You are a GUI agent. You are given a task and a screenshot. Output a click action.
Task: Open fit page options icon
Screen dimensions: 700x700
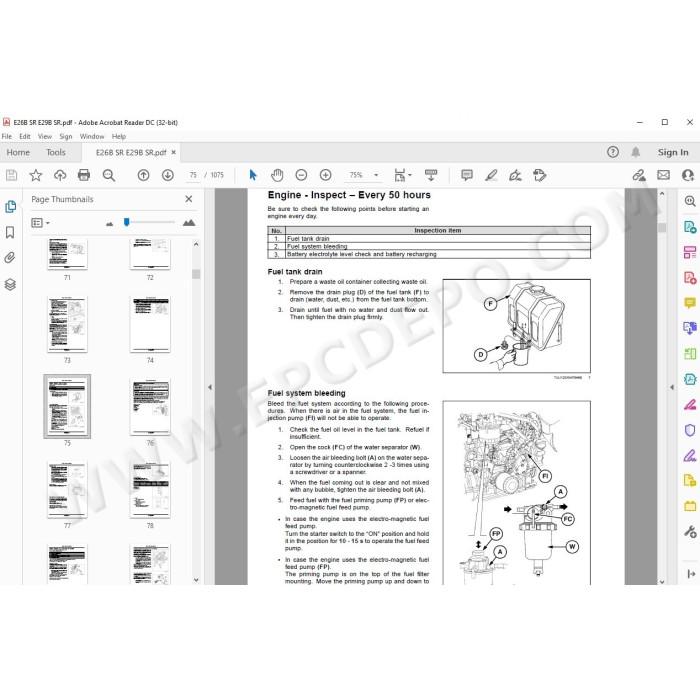tap(403, 175)
